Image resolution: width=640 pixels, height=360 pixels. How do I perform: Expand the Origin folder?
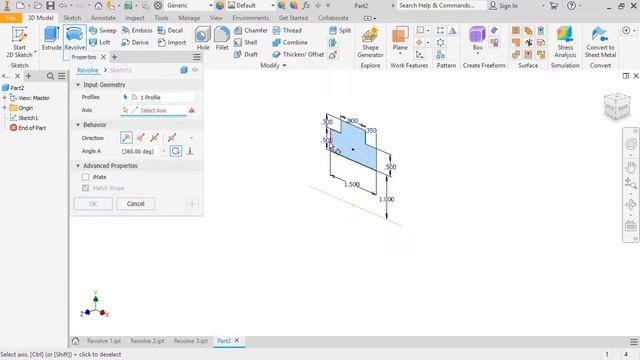[4, 108]
